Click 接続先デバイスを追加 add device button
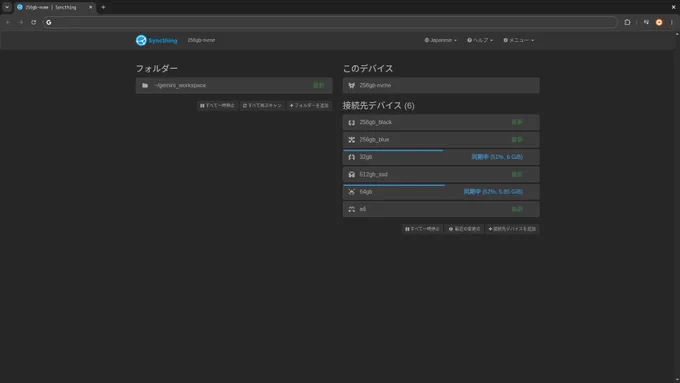Viewport: 680px width, 383px height. pyautogui.click(x=513, y=229)
